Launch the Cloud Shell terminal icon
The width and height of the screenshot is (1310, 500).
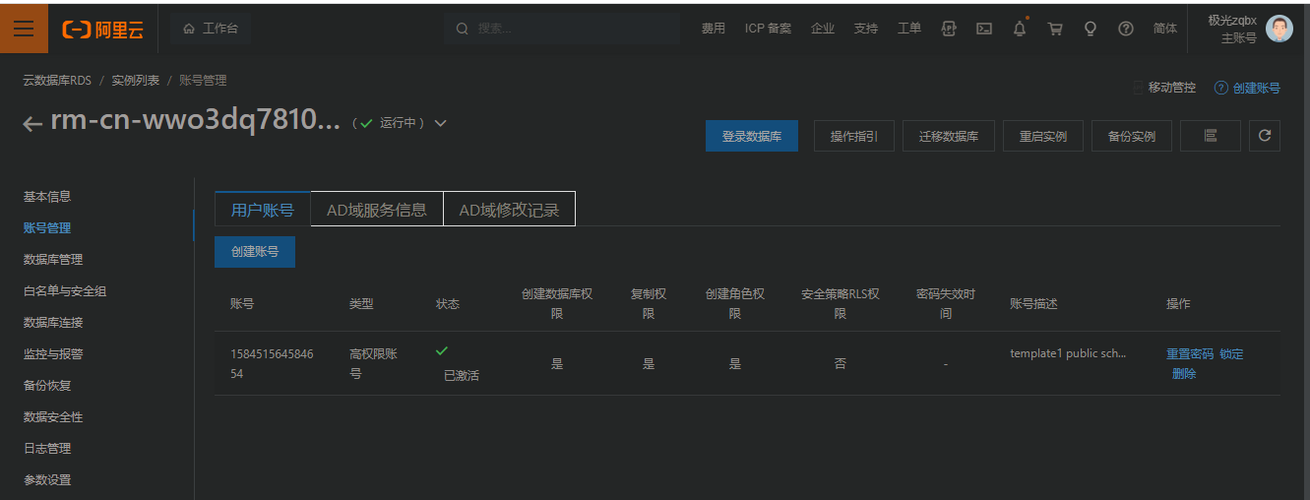984,29
